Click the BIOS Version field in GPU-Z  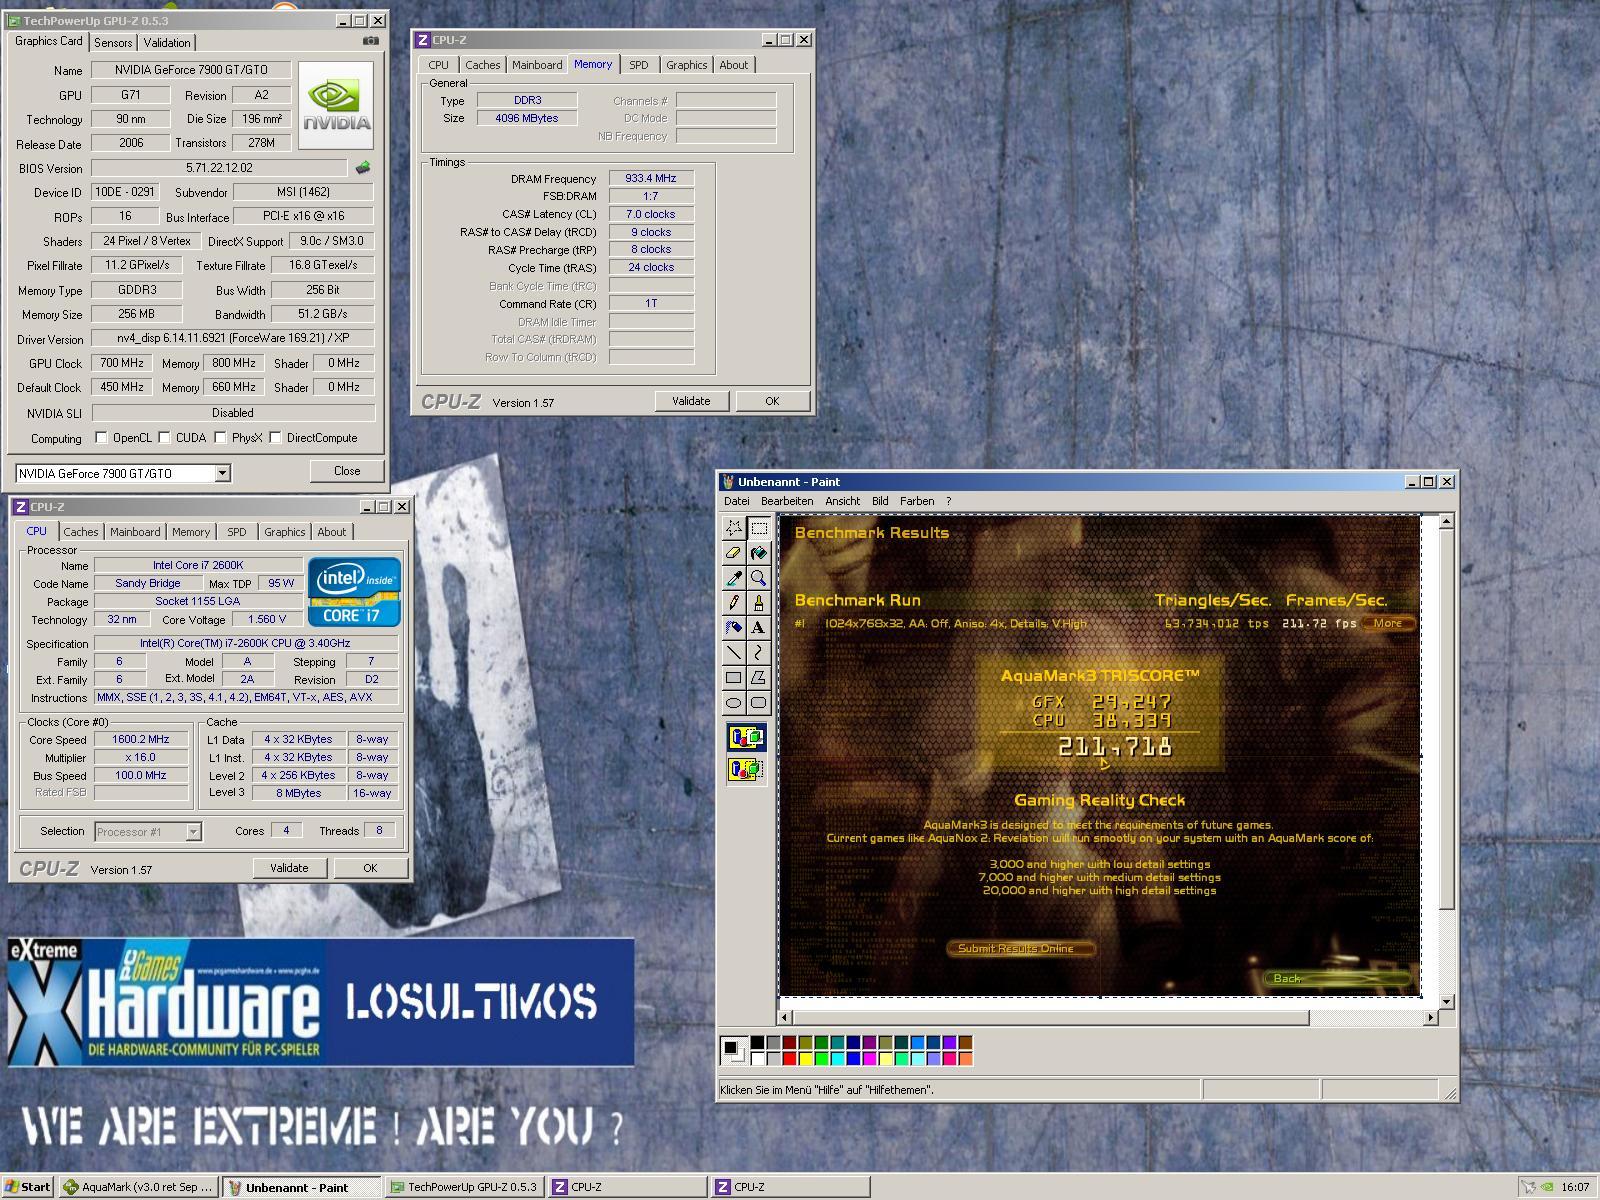pos(221,168)
